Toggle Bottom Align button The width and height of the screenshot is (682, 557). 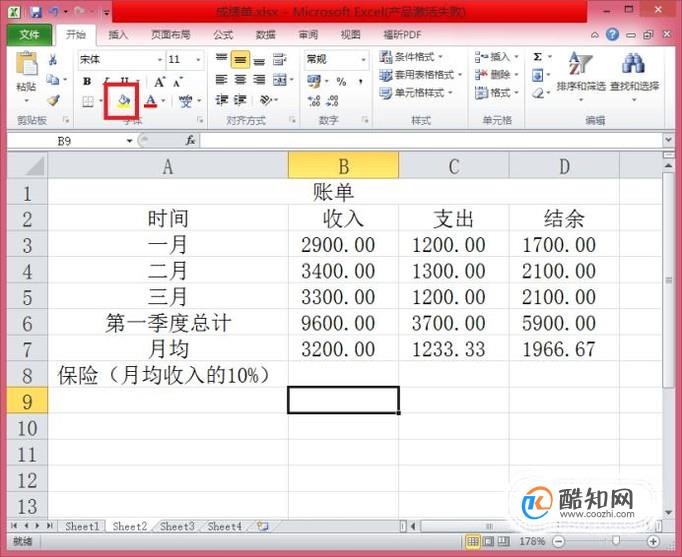pyautogui.click(x=259, y=60)
